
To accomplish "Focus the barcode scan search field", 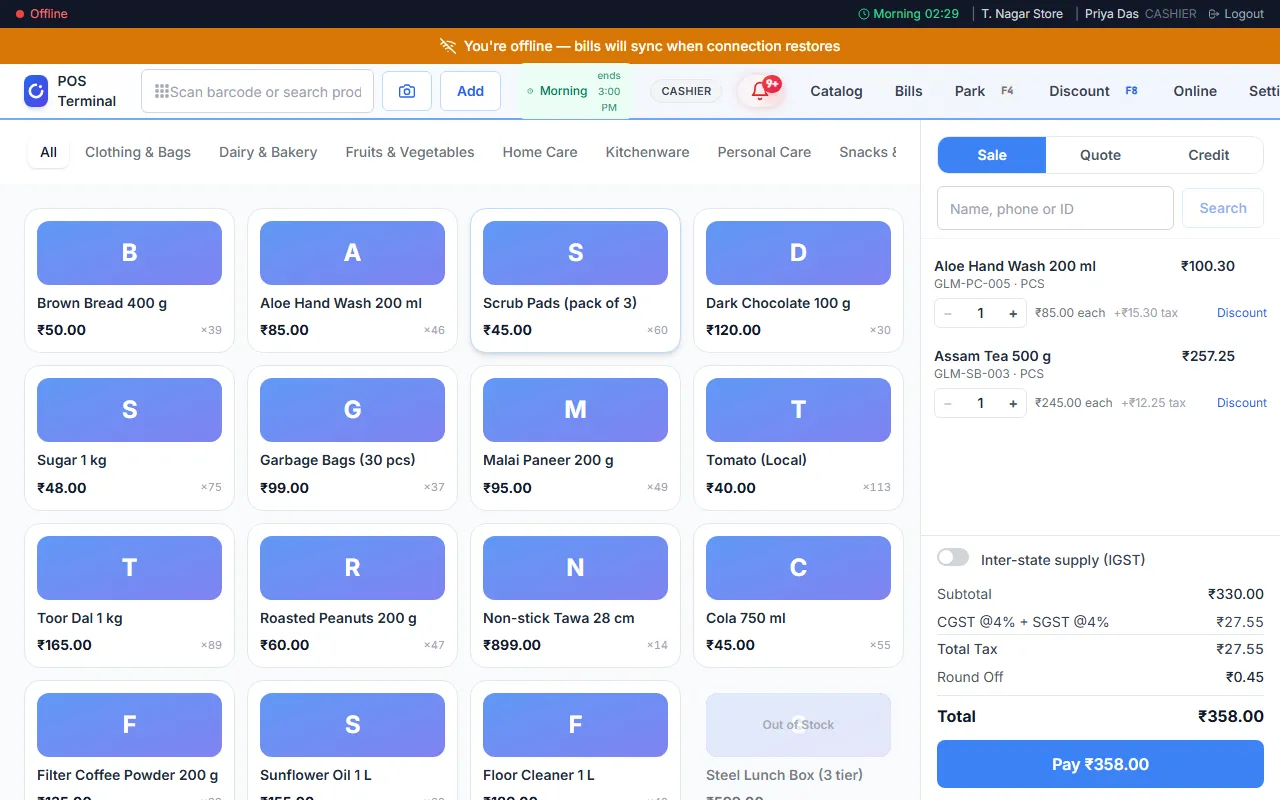I will (257, 91).
